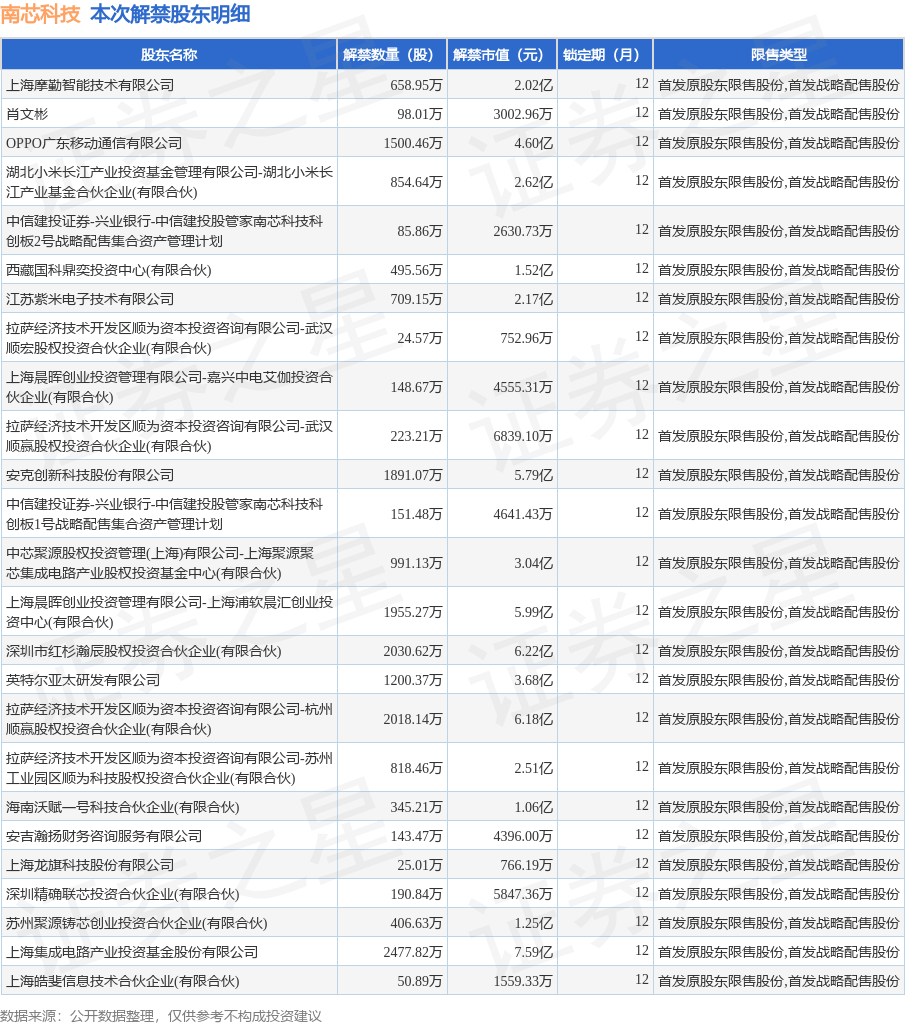Viewport: 905px width, 1025px height.
Task: Click 杭州顺赢股权投资合伙企业 cell
Action: tap(169, 719)
